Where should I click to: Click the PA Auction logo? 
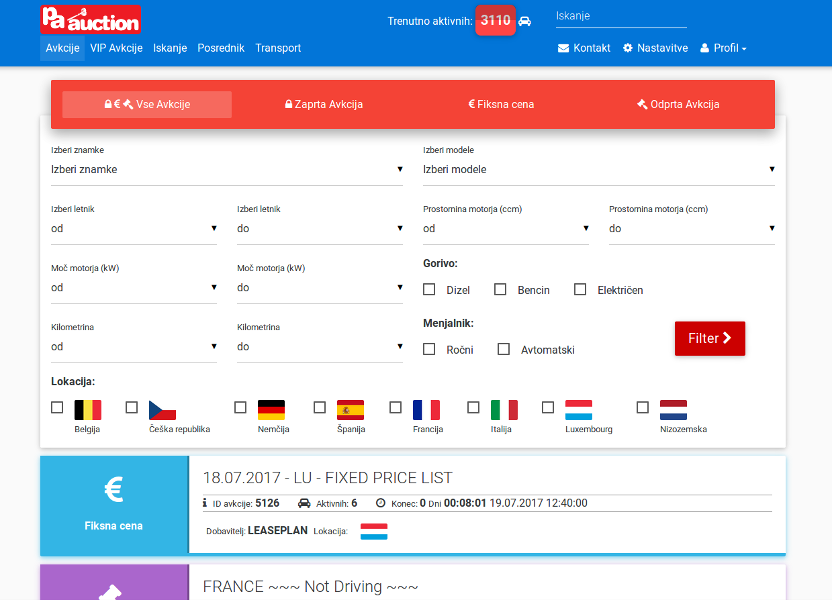coord(90,20)
